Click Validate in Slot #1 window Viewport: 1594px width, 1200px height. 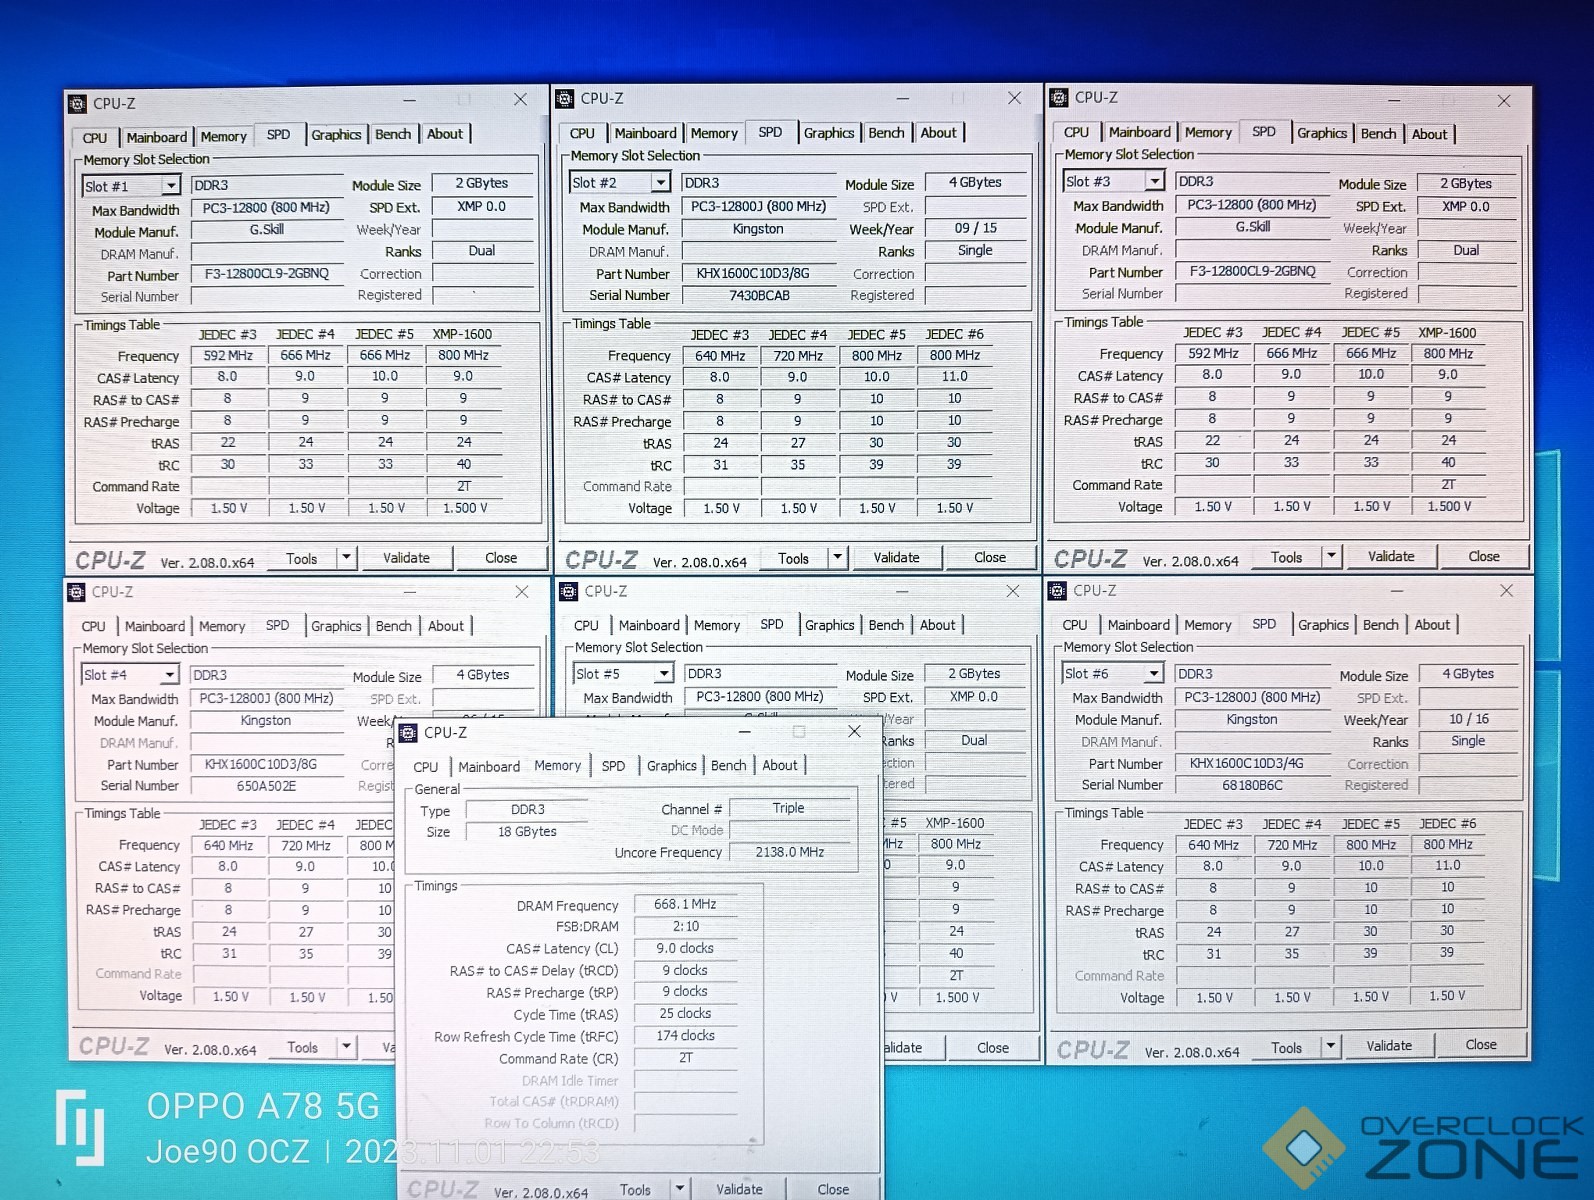(406, 558)
